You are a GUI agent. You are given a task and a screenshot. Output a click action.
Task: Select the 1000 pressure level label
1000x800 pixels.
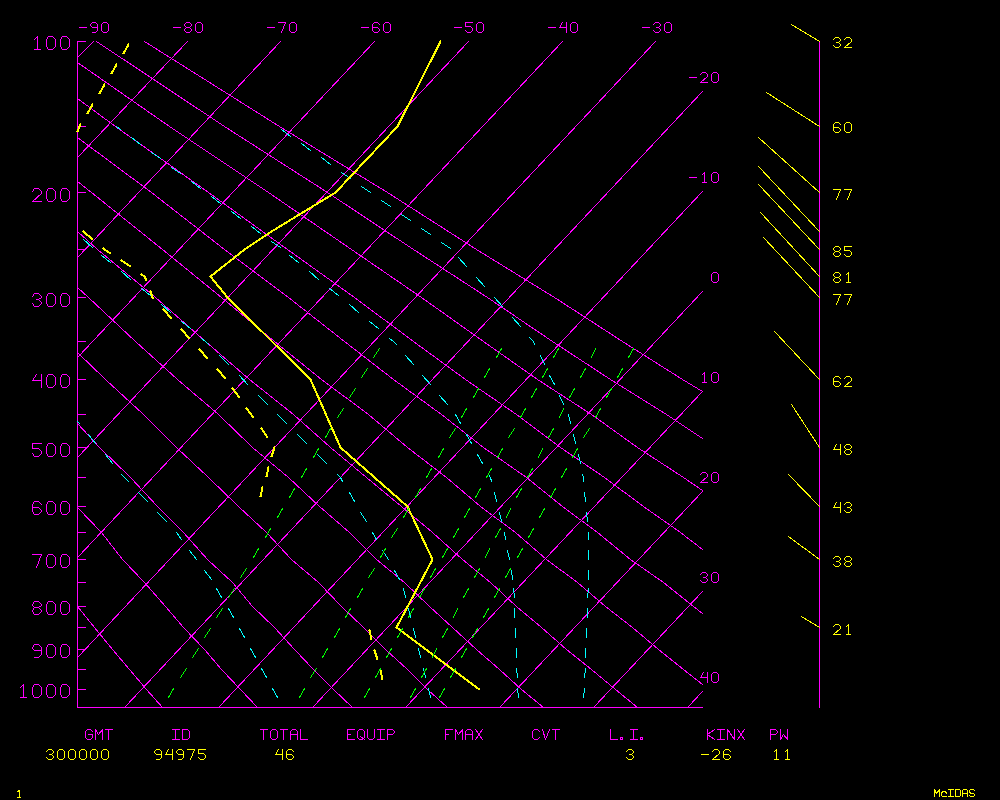(x=46, y=691)
